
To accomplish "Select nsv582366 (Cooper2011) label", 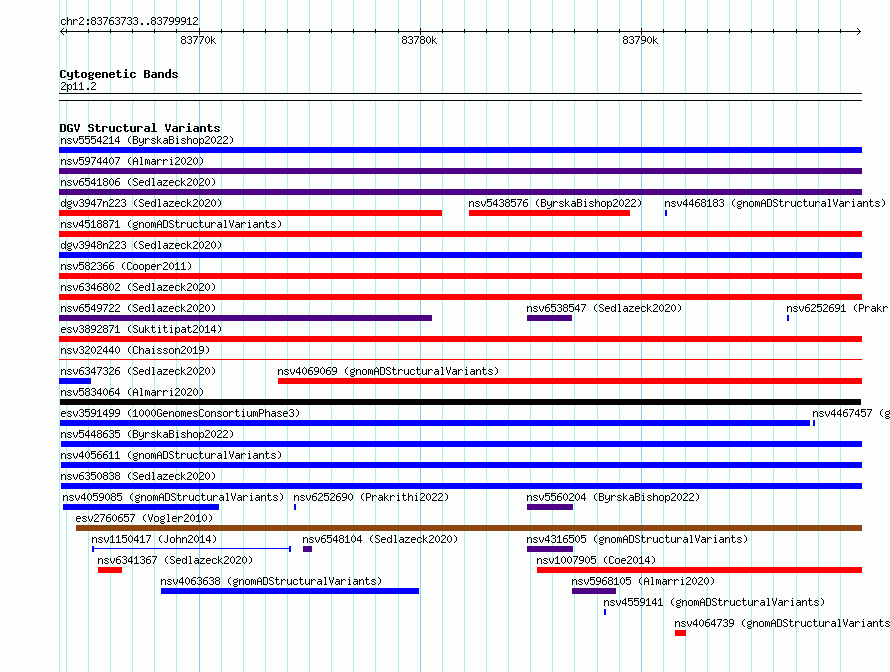I will [126, 266].
